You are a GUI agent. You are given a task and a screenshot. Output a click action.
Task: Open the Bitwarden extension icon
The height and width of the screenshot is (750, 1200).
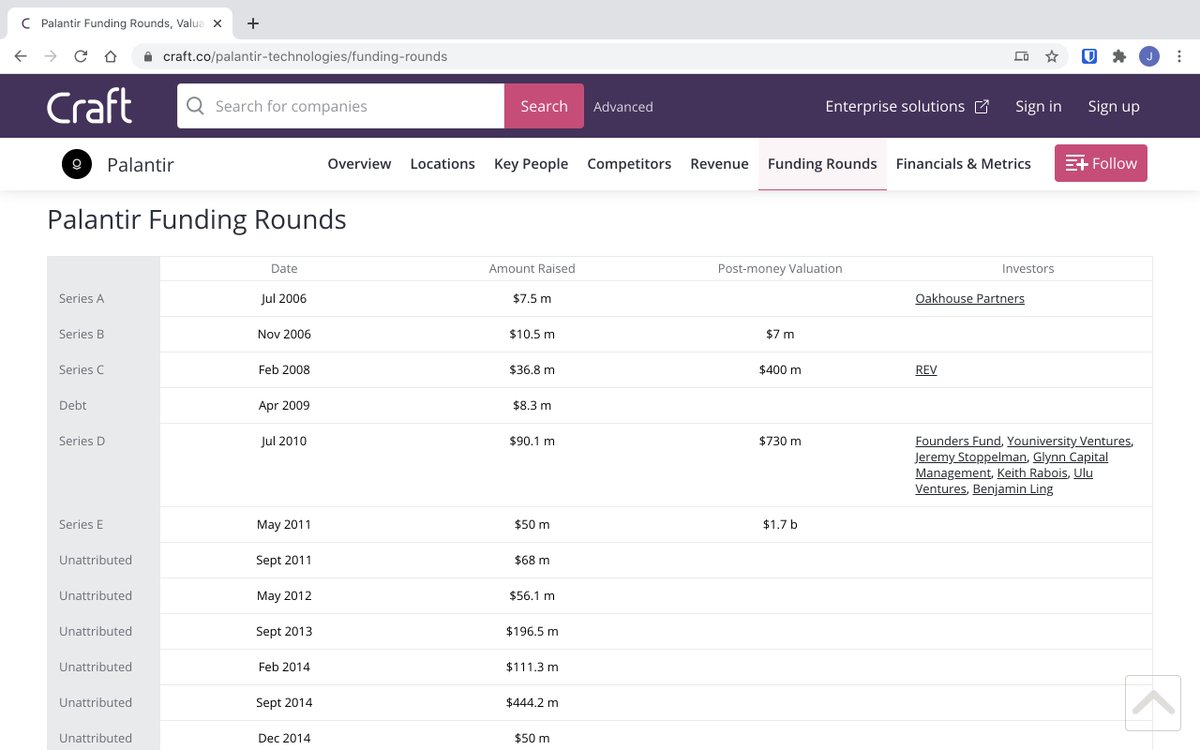(1090, 57)
